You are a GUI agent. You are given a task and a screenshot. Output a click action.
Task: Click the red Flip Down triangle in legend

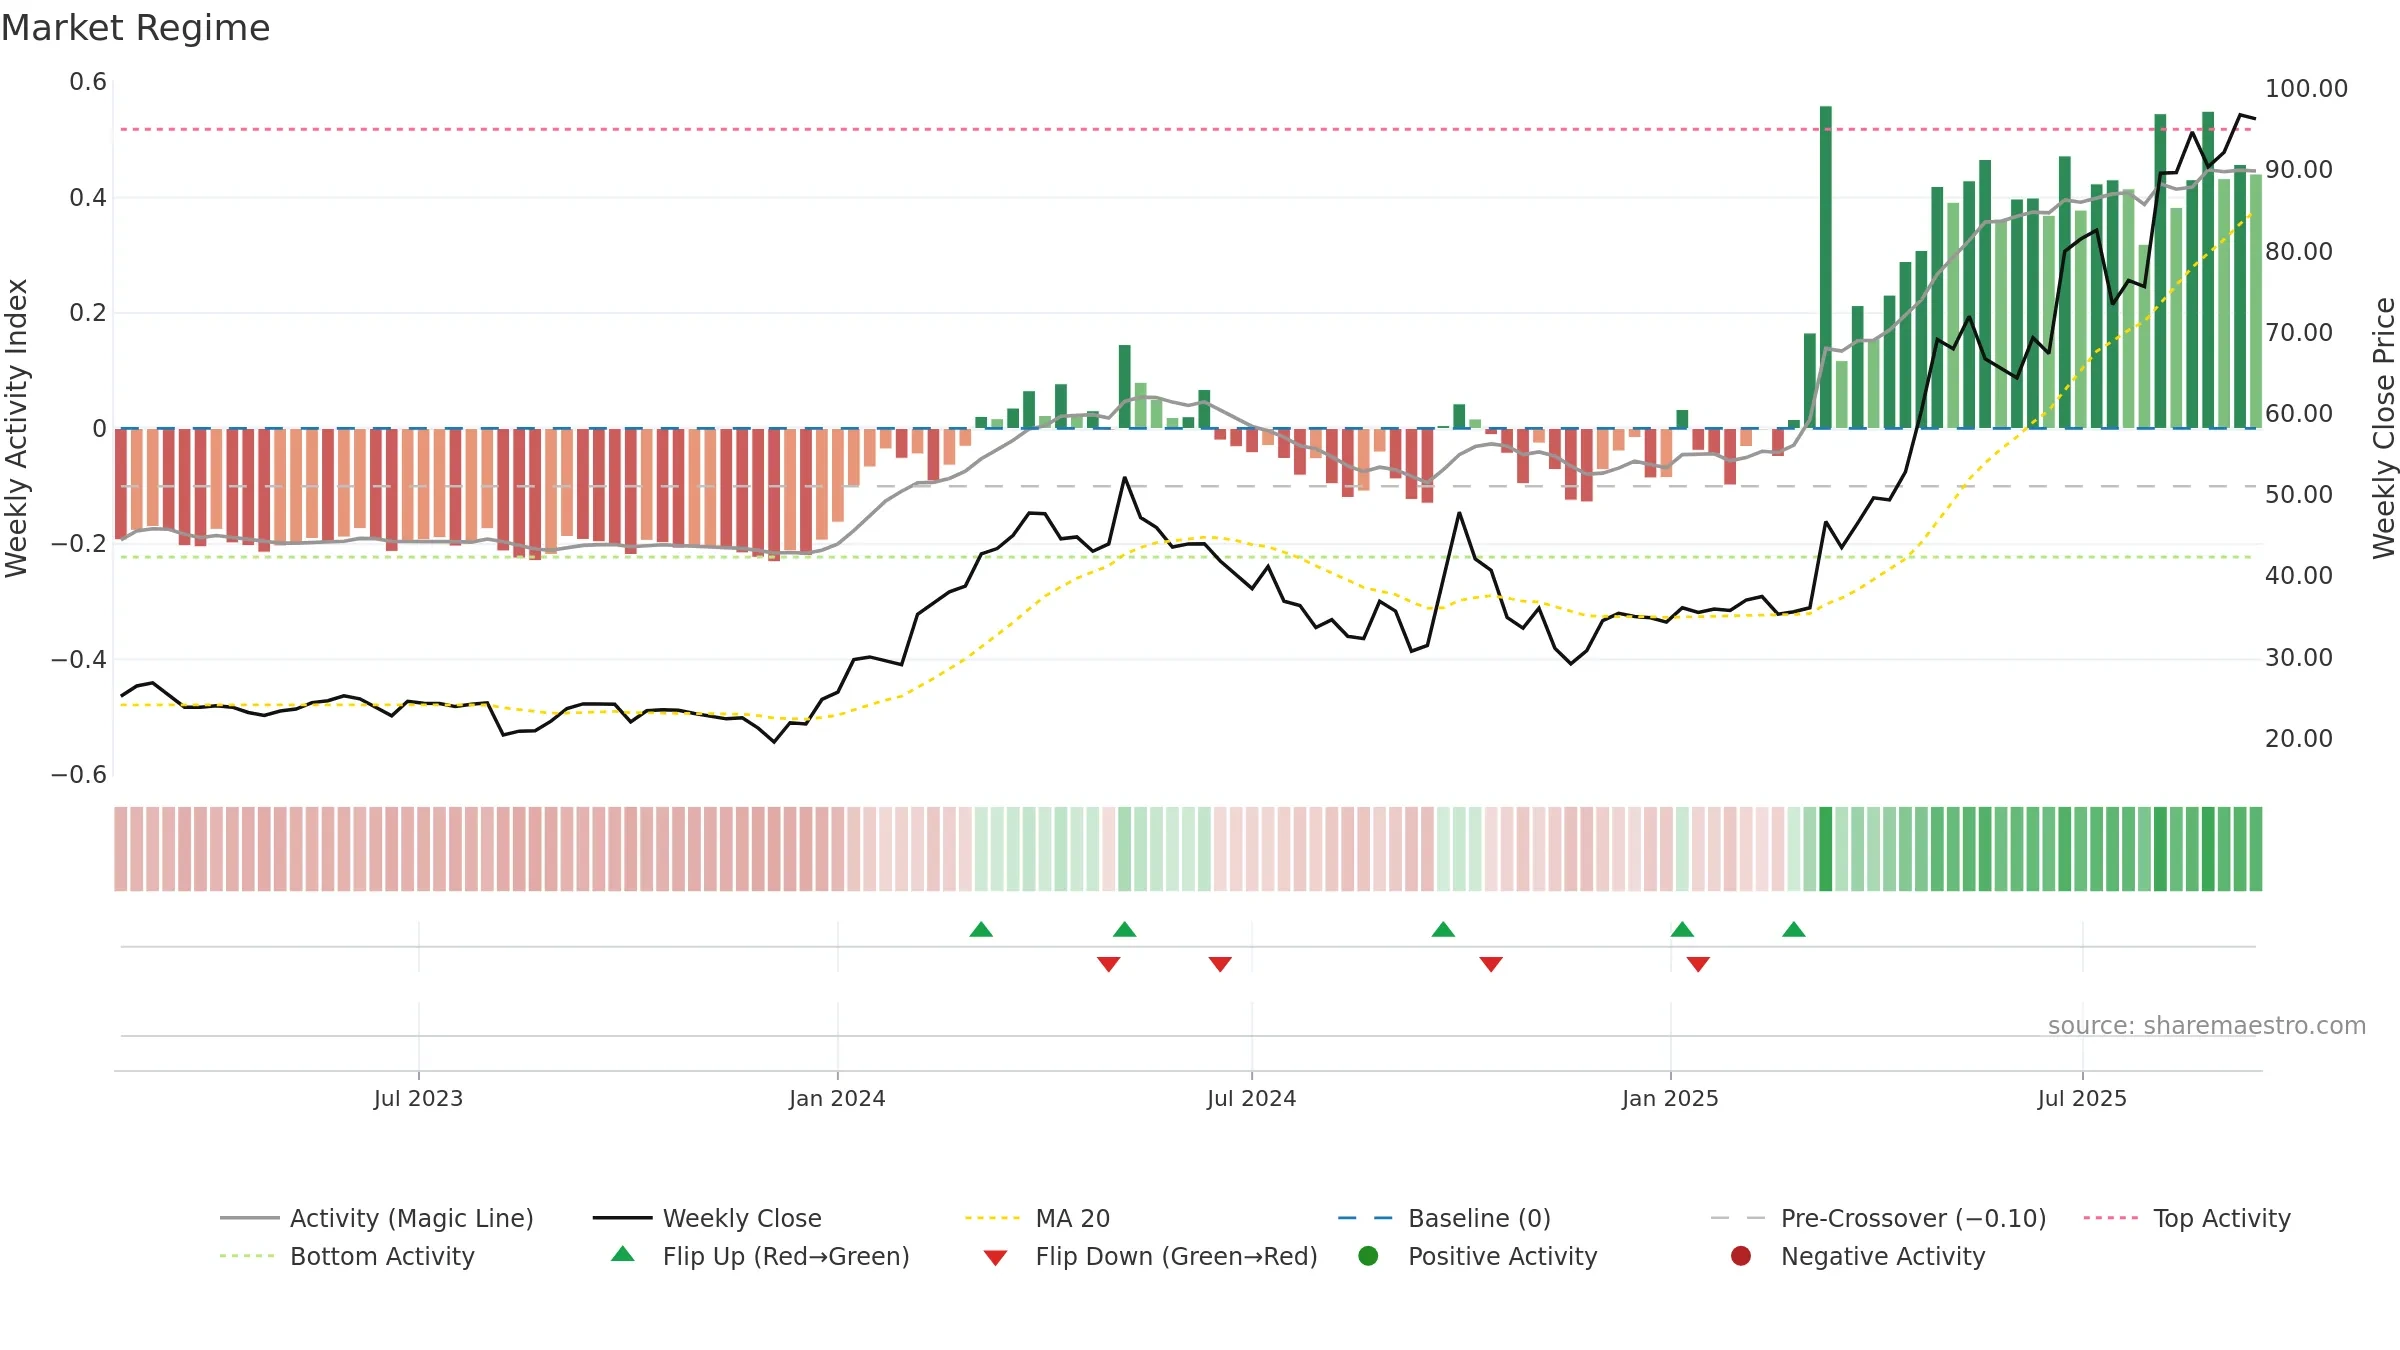(995, 1258)
